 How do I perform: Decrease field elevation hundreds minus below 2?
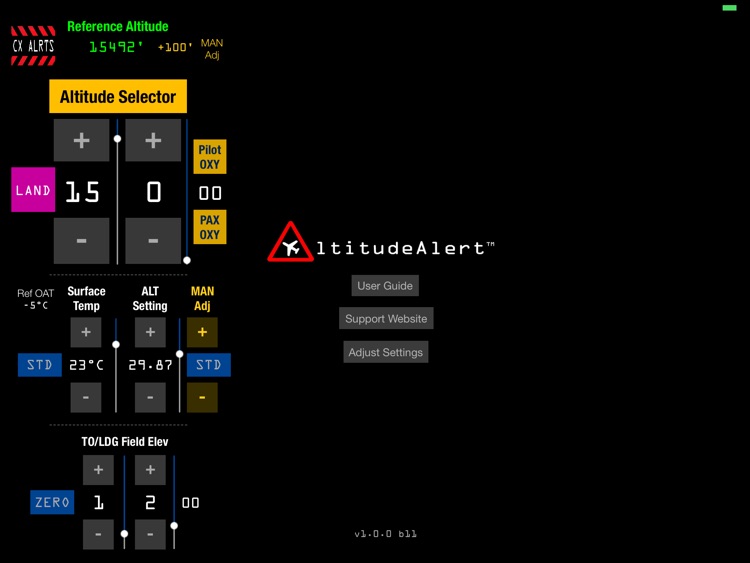[150, 534]
